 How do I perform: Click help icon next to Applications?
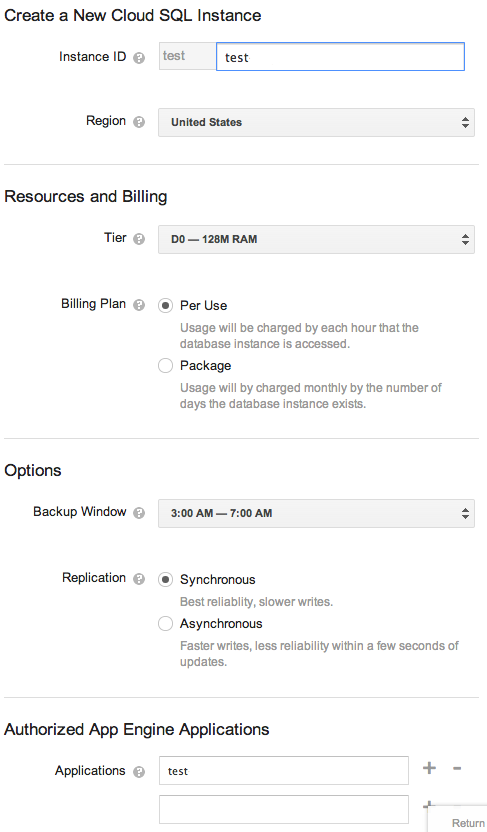(x=139, y=772)
